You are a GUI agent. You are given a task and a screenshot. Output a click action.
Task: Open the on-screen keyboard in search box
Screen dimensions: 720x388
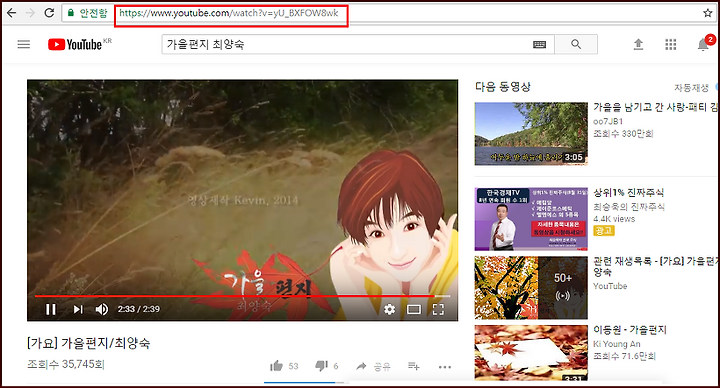540,45
